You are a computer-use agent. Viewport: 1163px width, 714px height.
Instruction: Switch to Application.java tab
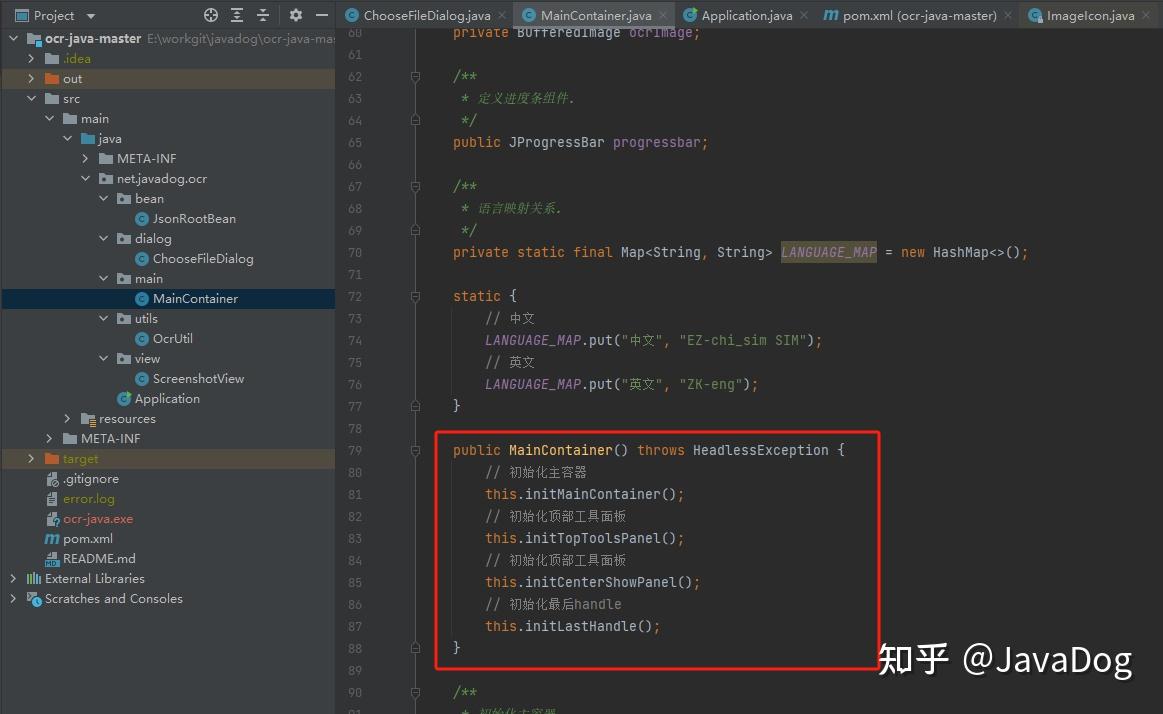click(x=746, y=16)
